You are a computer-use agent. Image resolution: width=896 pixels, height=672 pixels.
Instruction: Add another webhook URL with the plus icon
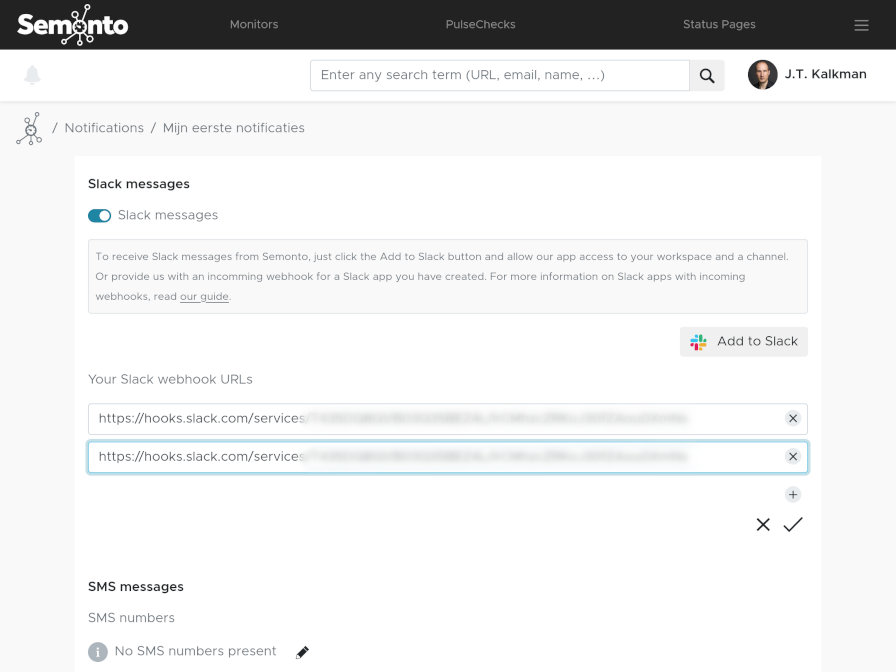click(793, 494)
